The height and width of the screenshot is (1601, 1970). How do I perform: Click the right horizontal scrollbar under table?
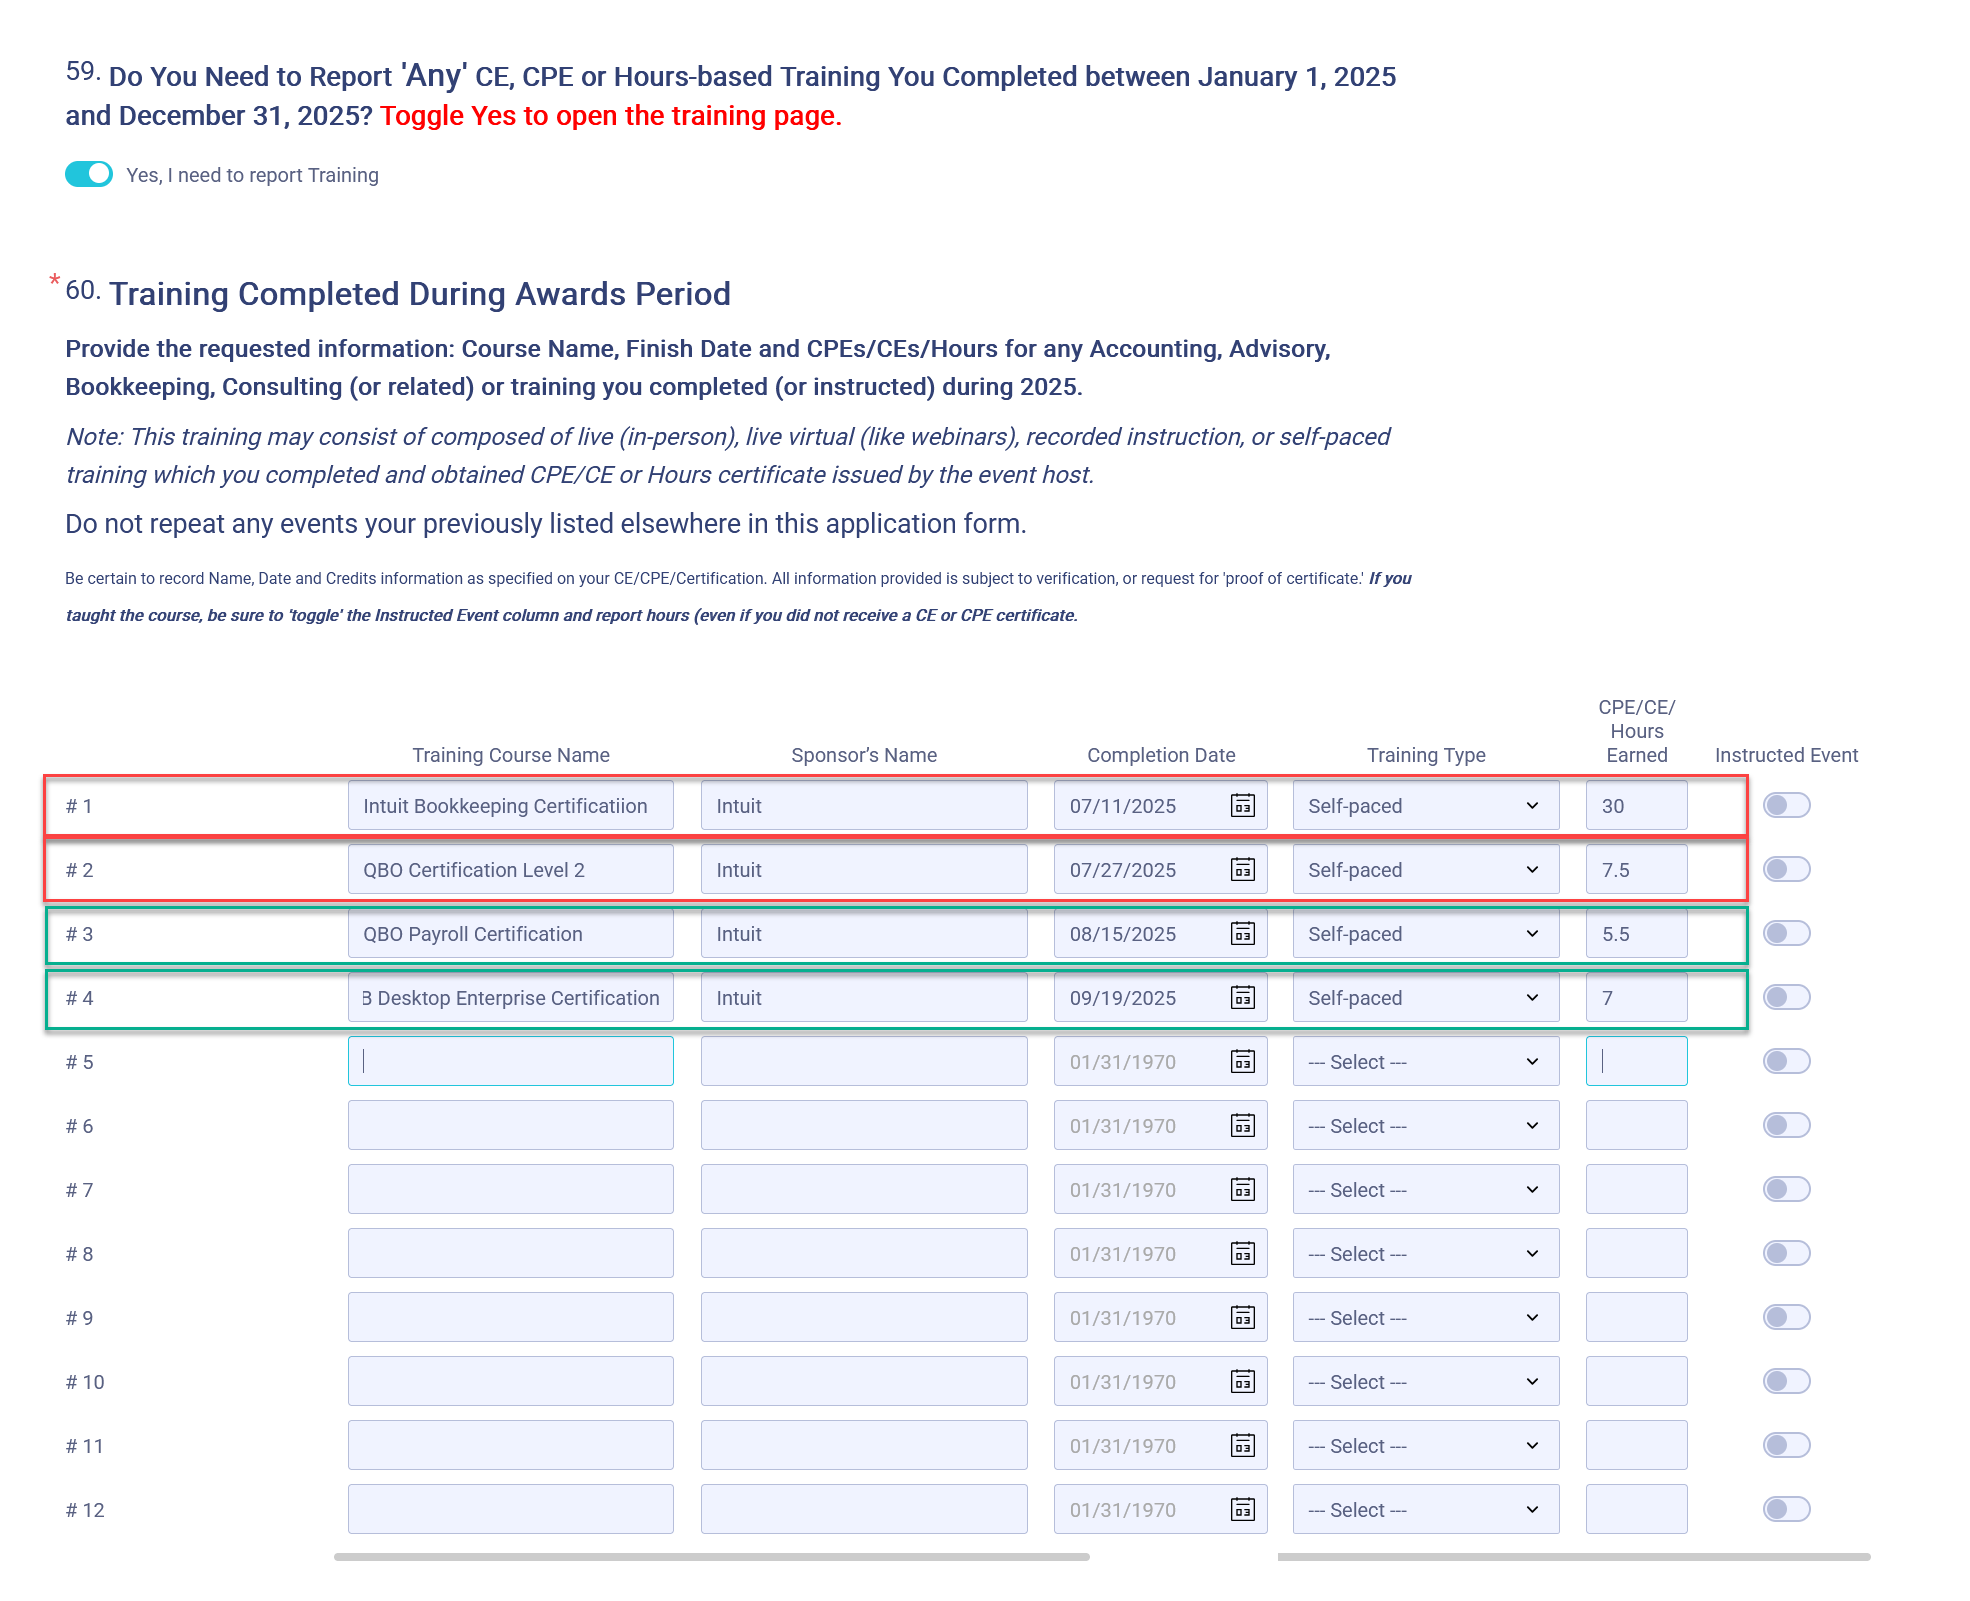coord(1573,1557)
